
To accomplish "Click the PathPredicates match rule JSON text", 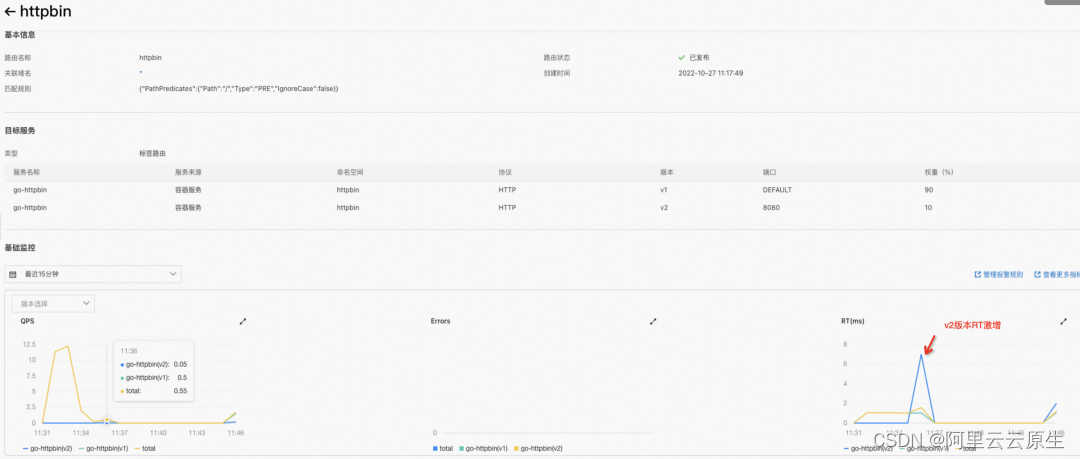I will (x=238, y=89).
